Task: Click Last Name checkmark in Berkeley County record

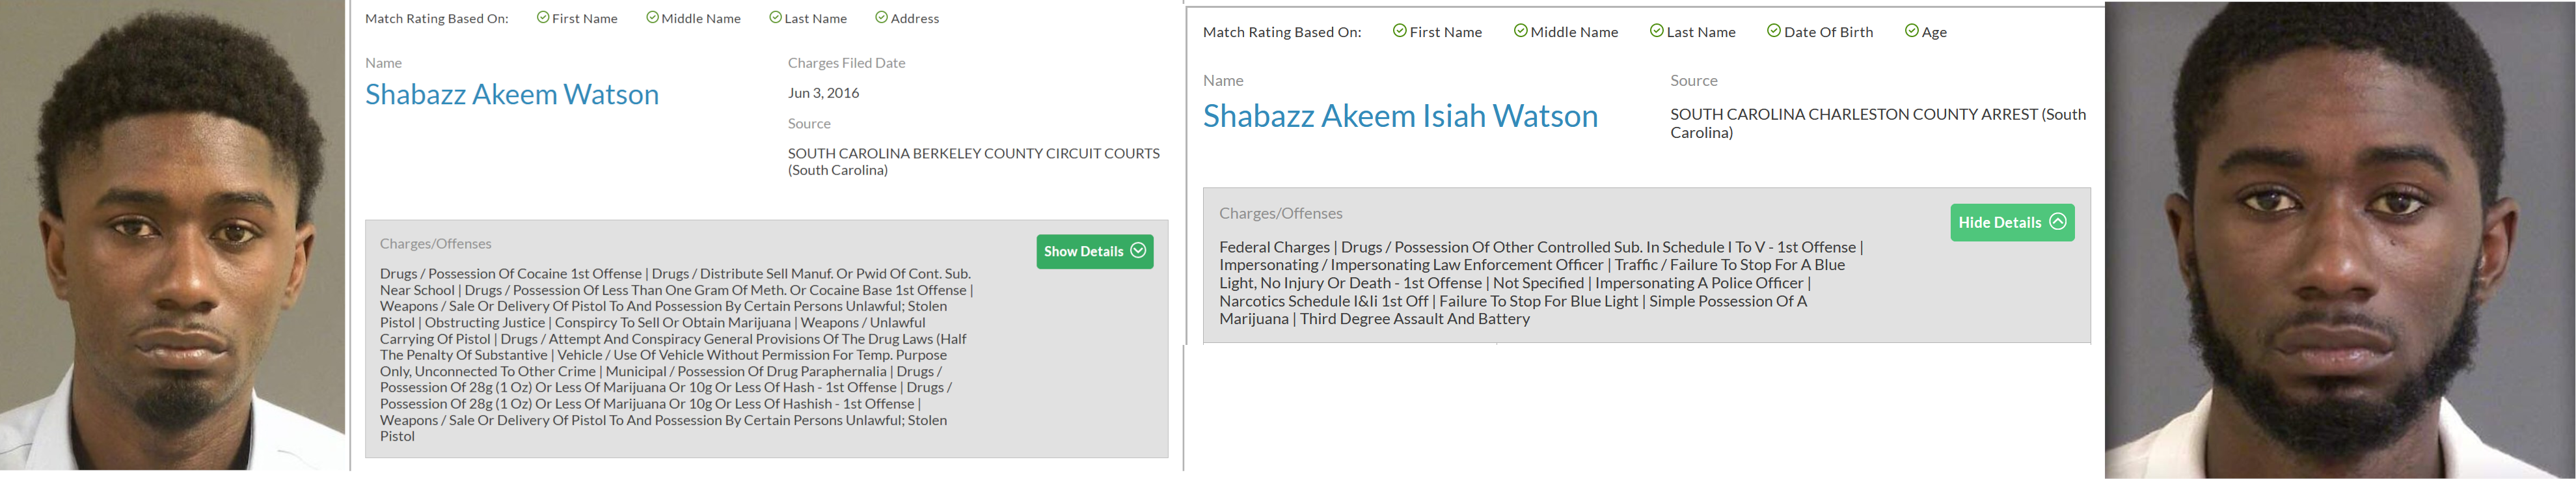Action: 775,17
